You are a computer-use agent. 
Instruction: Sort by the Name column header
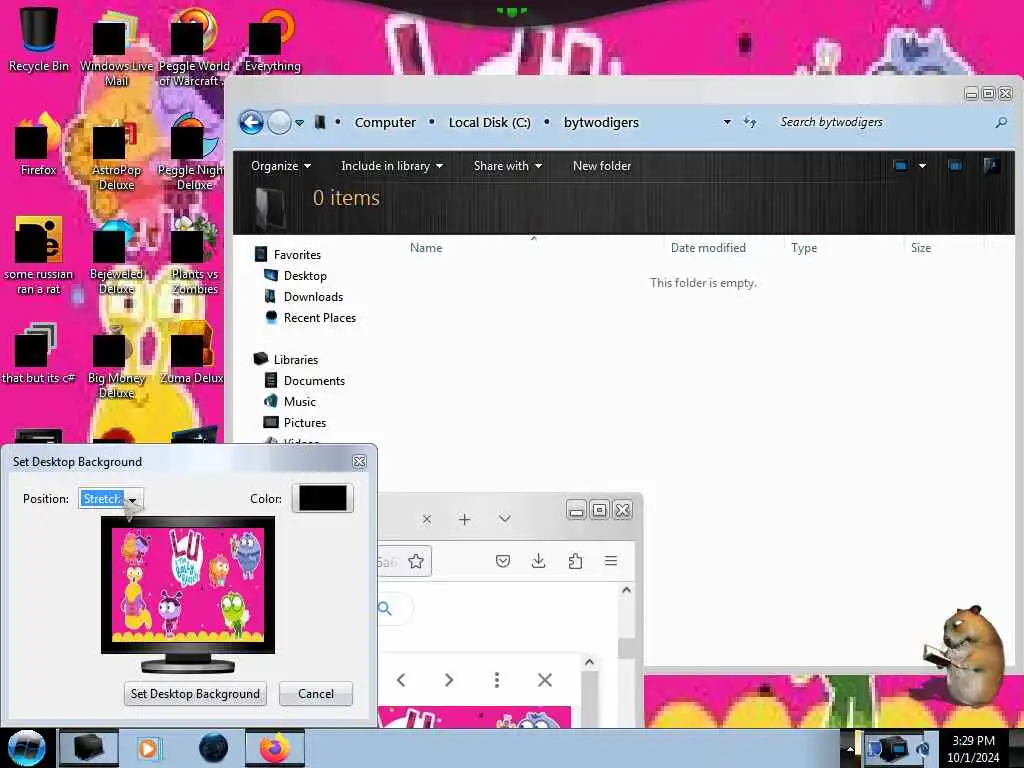click(x=426, y=248)
